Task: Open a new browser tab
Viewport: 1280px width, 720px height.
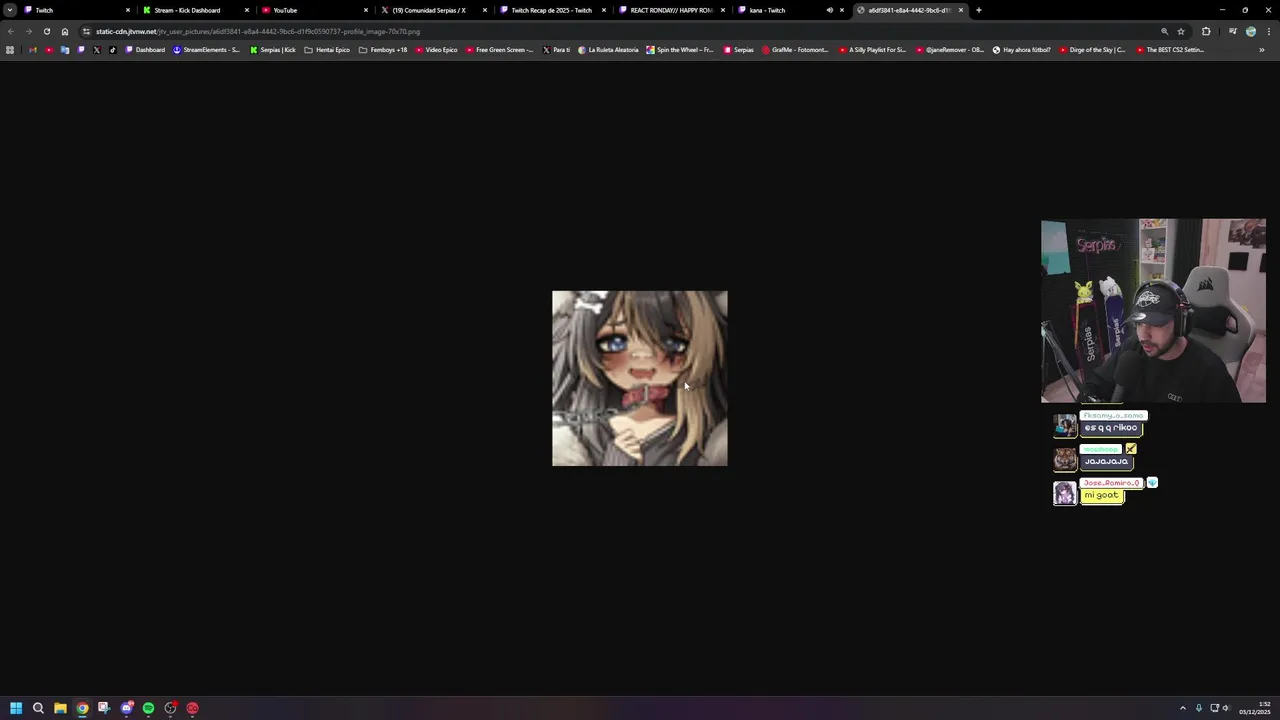Action: tap(978, 10)
